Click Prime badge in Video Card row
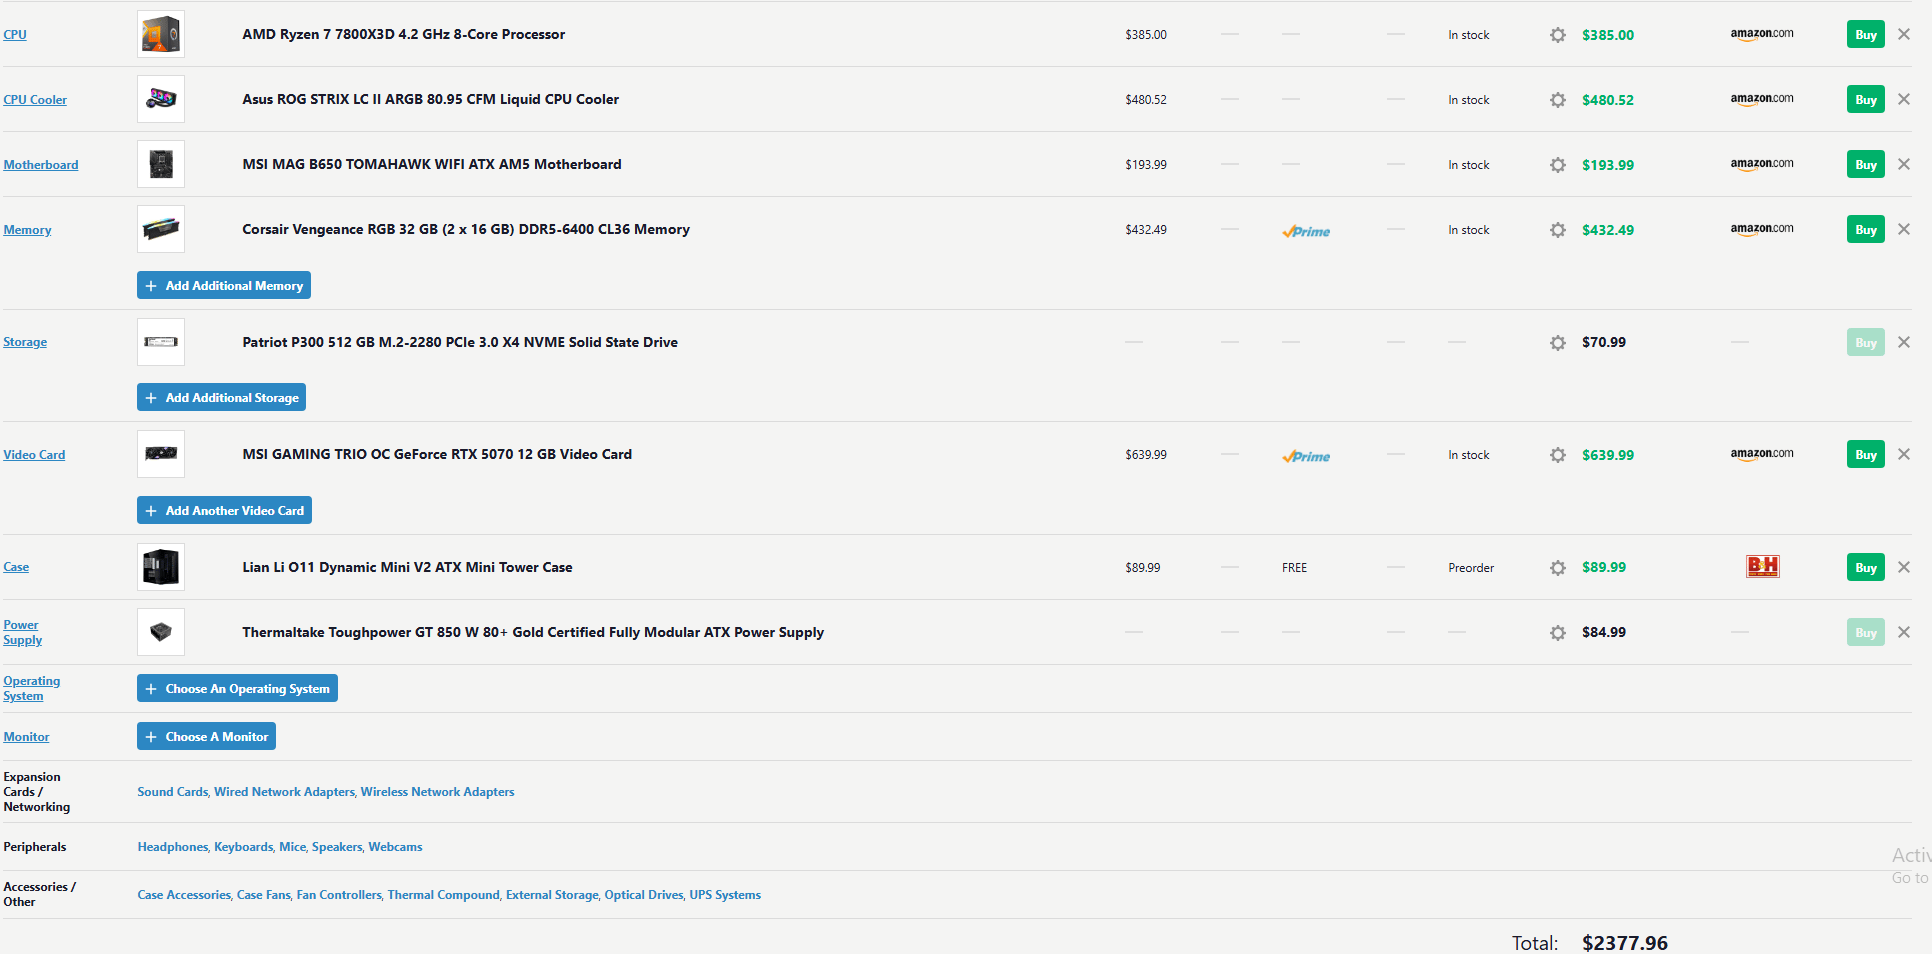This screenshot has width=1932, height=954. point(1306,456)
